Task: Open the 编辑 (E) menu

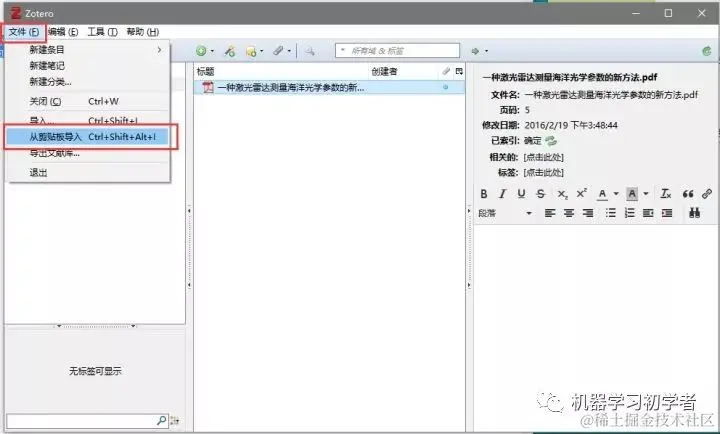Action: [x=63, y=32]
